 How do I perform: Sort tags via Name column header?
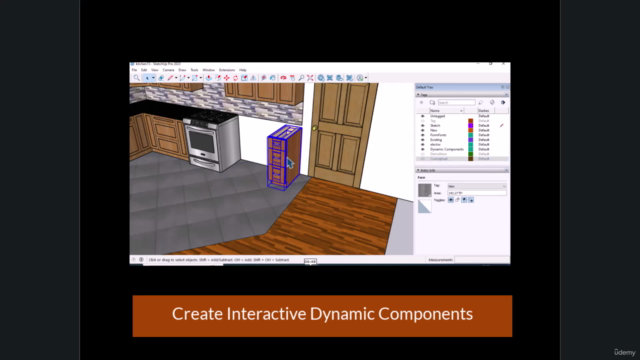[447, 111]
